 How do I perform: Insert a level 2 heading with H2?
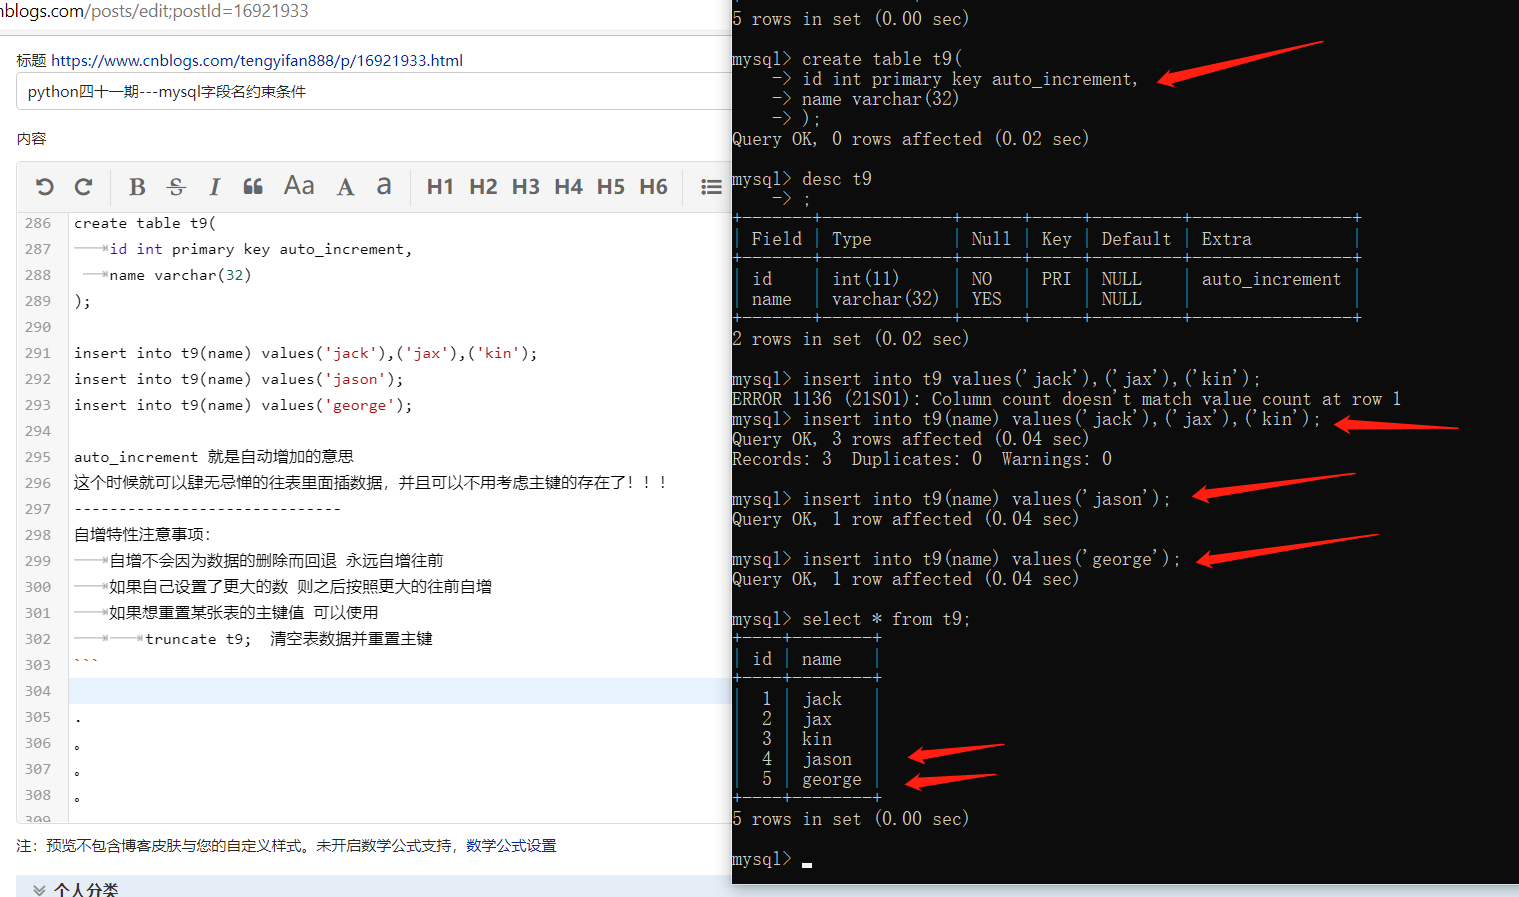483,187
